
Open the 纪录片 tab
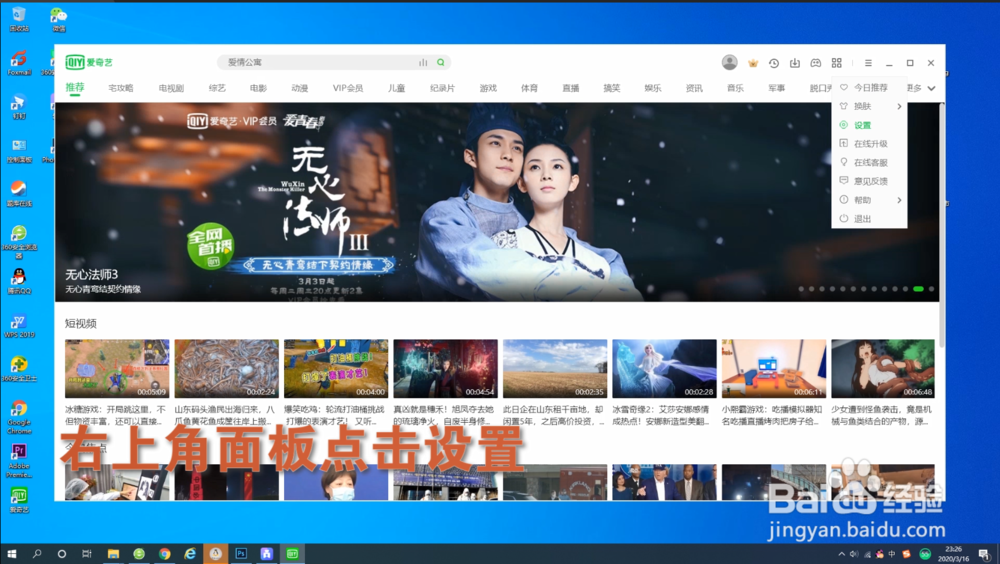point(442,88)
